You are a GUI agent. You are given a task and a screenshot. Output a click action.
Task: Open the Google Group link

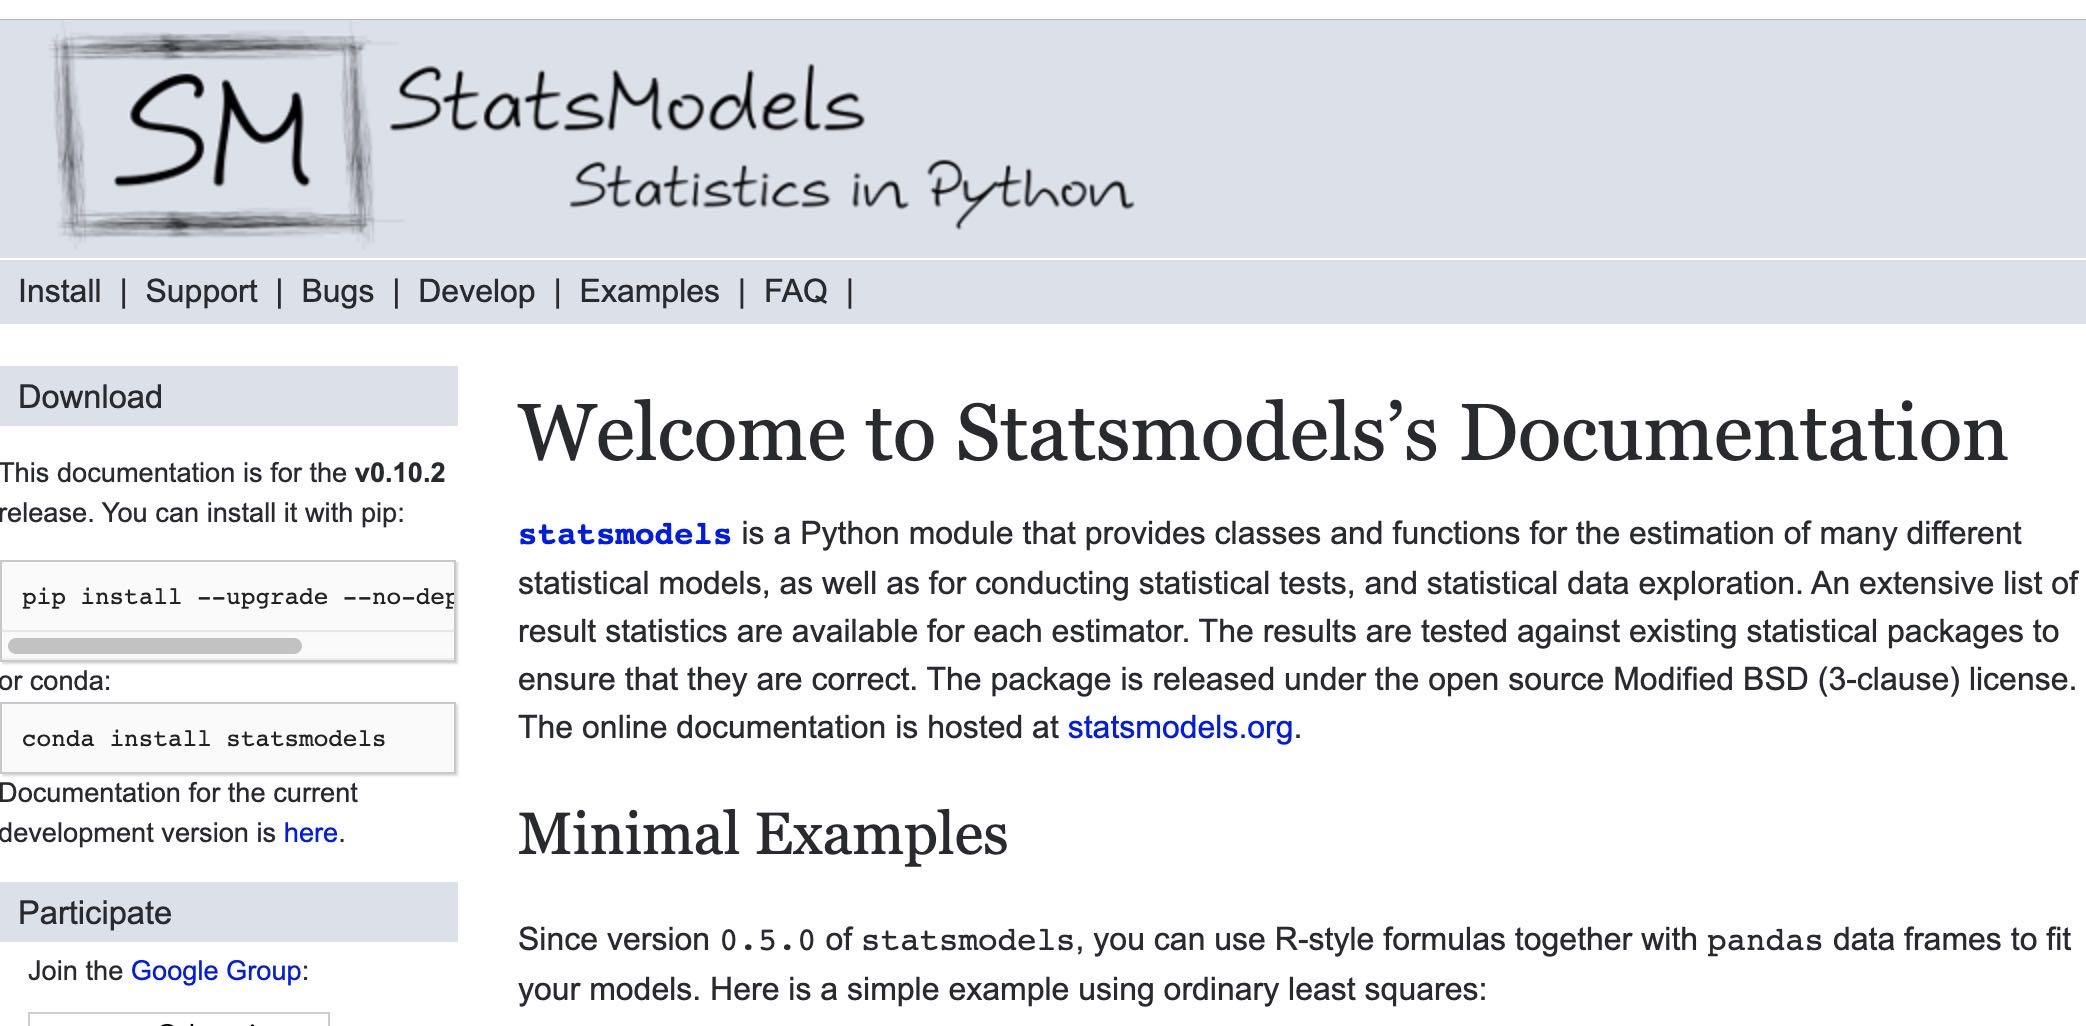pyautogui.click(x=216, y=971)
